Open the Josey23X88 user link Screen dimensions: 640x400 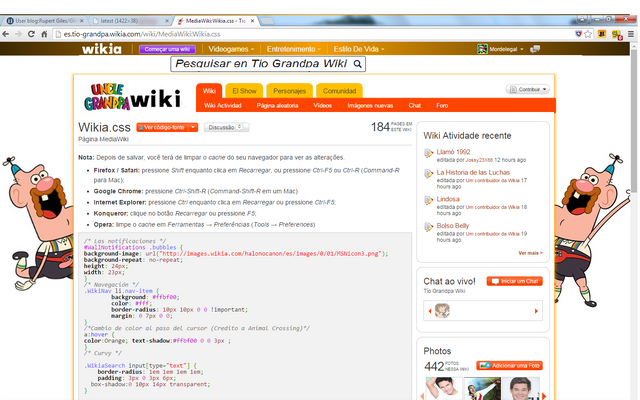(x=479, y=160)
